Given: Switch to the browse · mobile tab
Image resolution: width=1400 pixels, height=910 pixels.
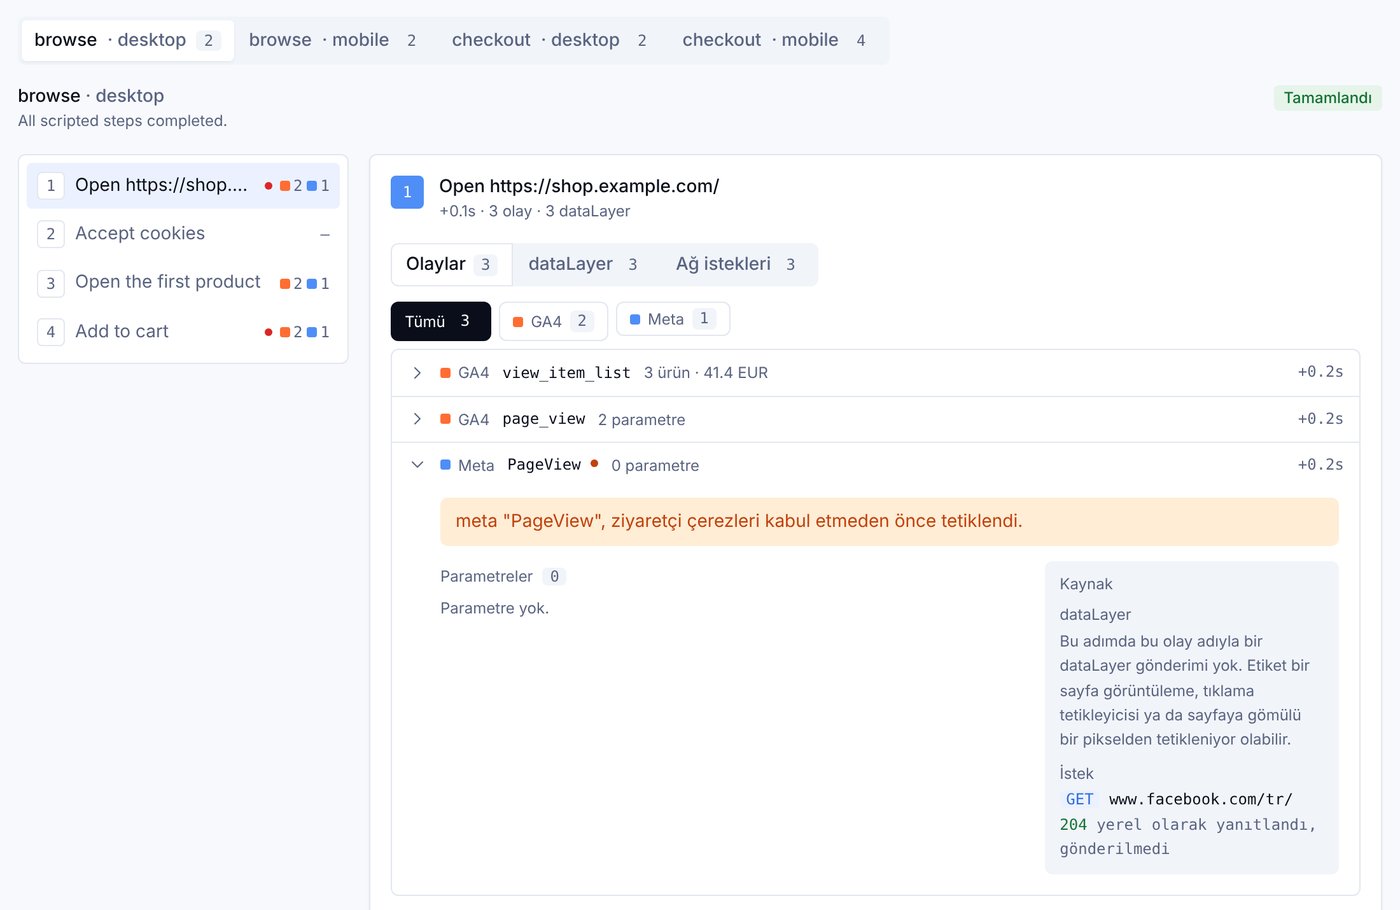Looking at the screenshot, I should point(334,41).
